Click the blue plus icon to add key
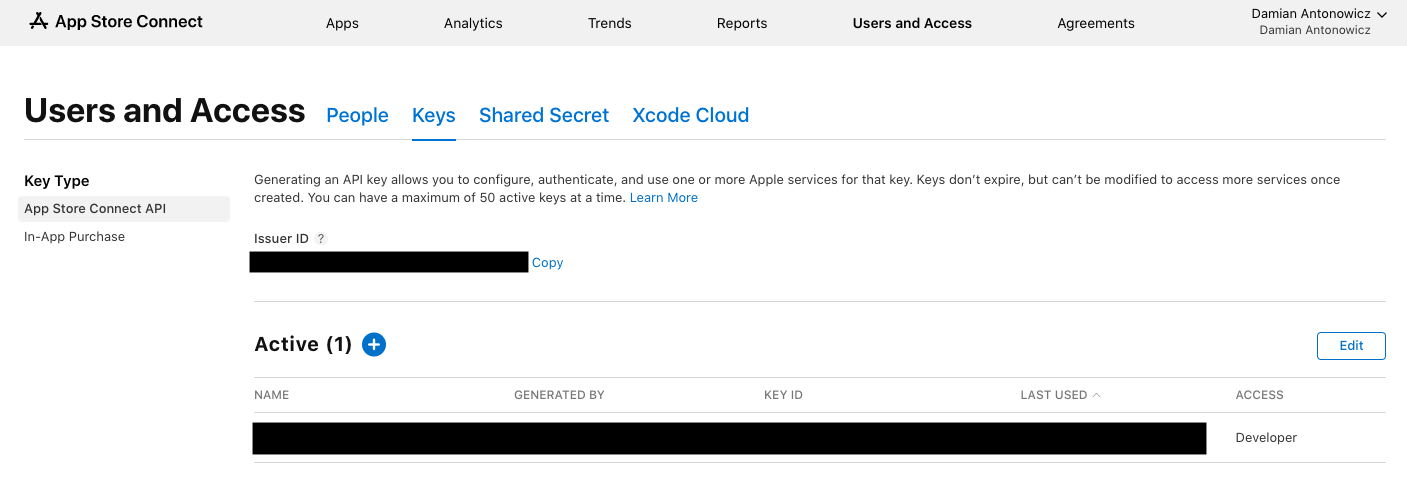This screenshot has width=1407, height=490. tap(374, 345)
